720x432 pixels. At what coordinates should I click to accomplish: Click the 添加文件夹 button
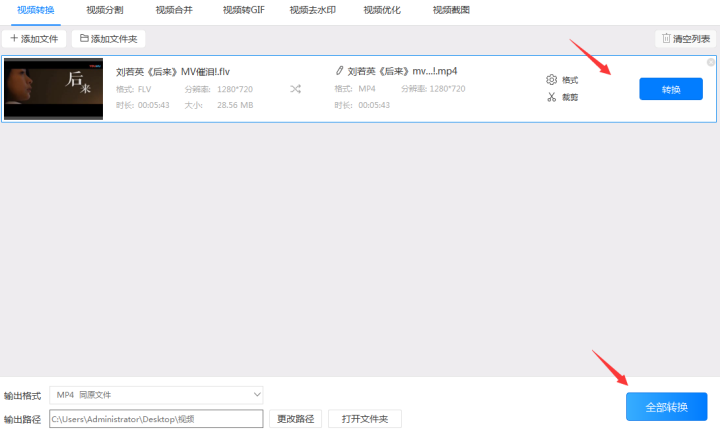[108, 39]
